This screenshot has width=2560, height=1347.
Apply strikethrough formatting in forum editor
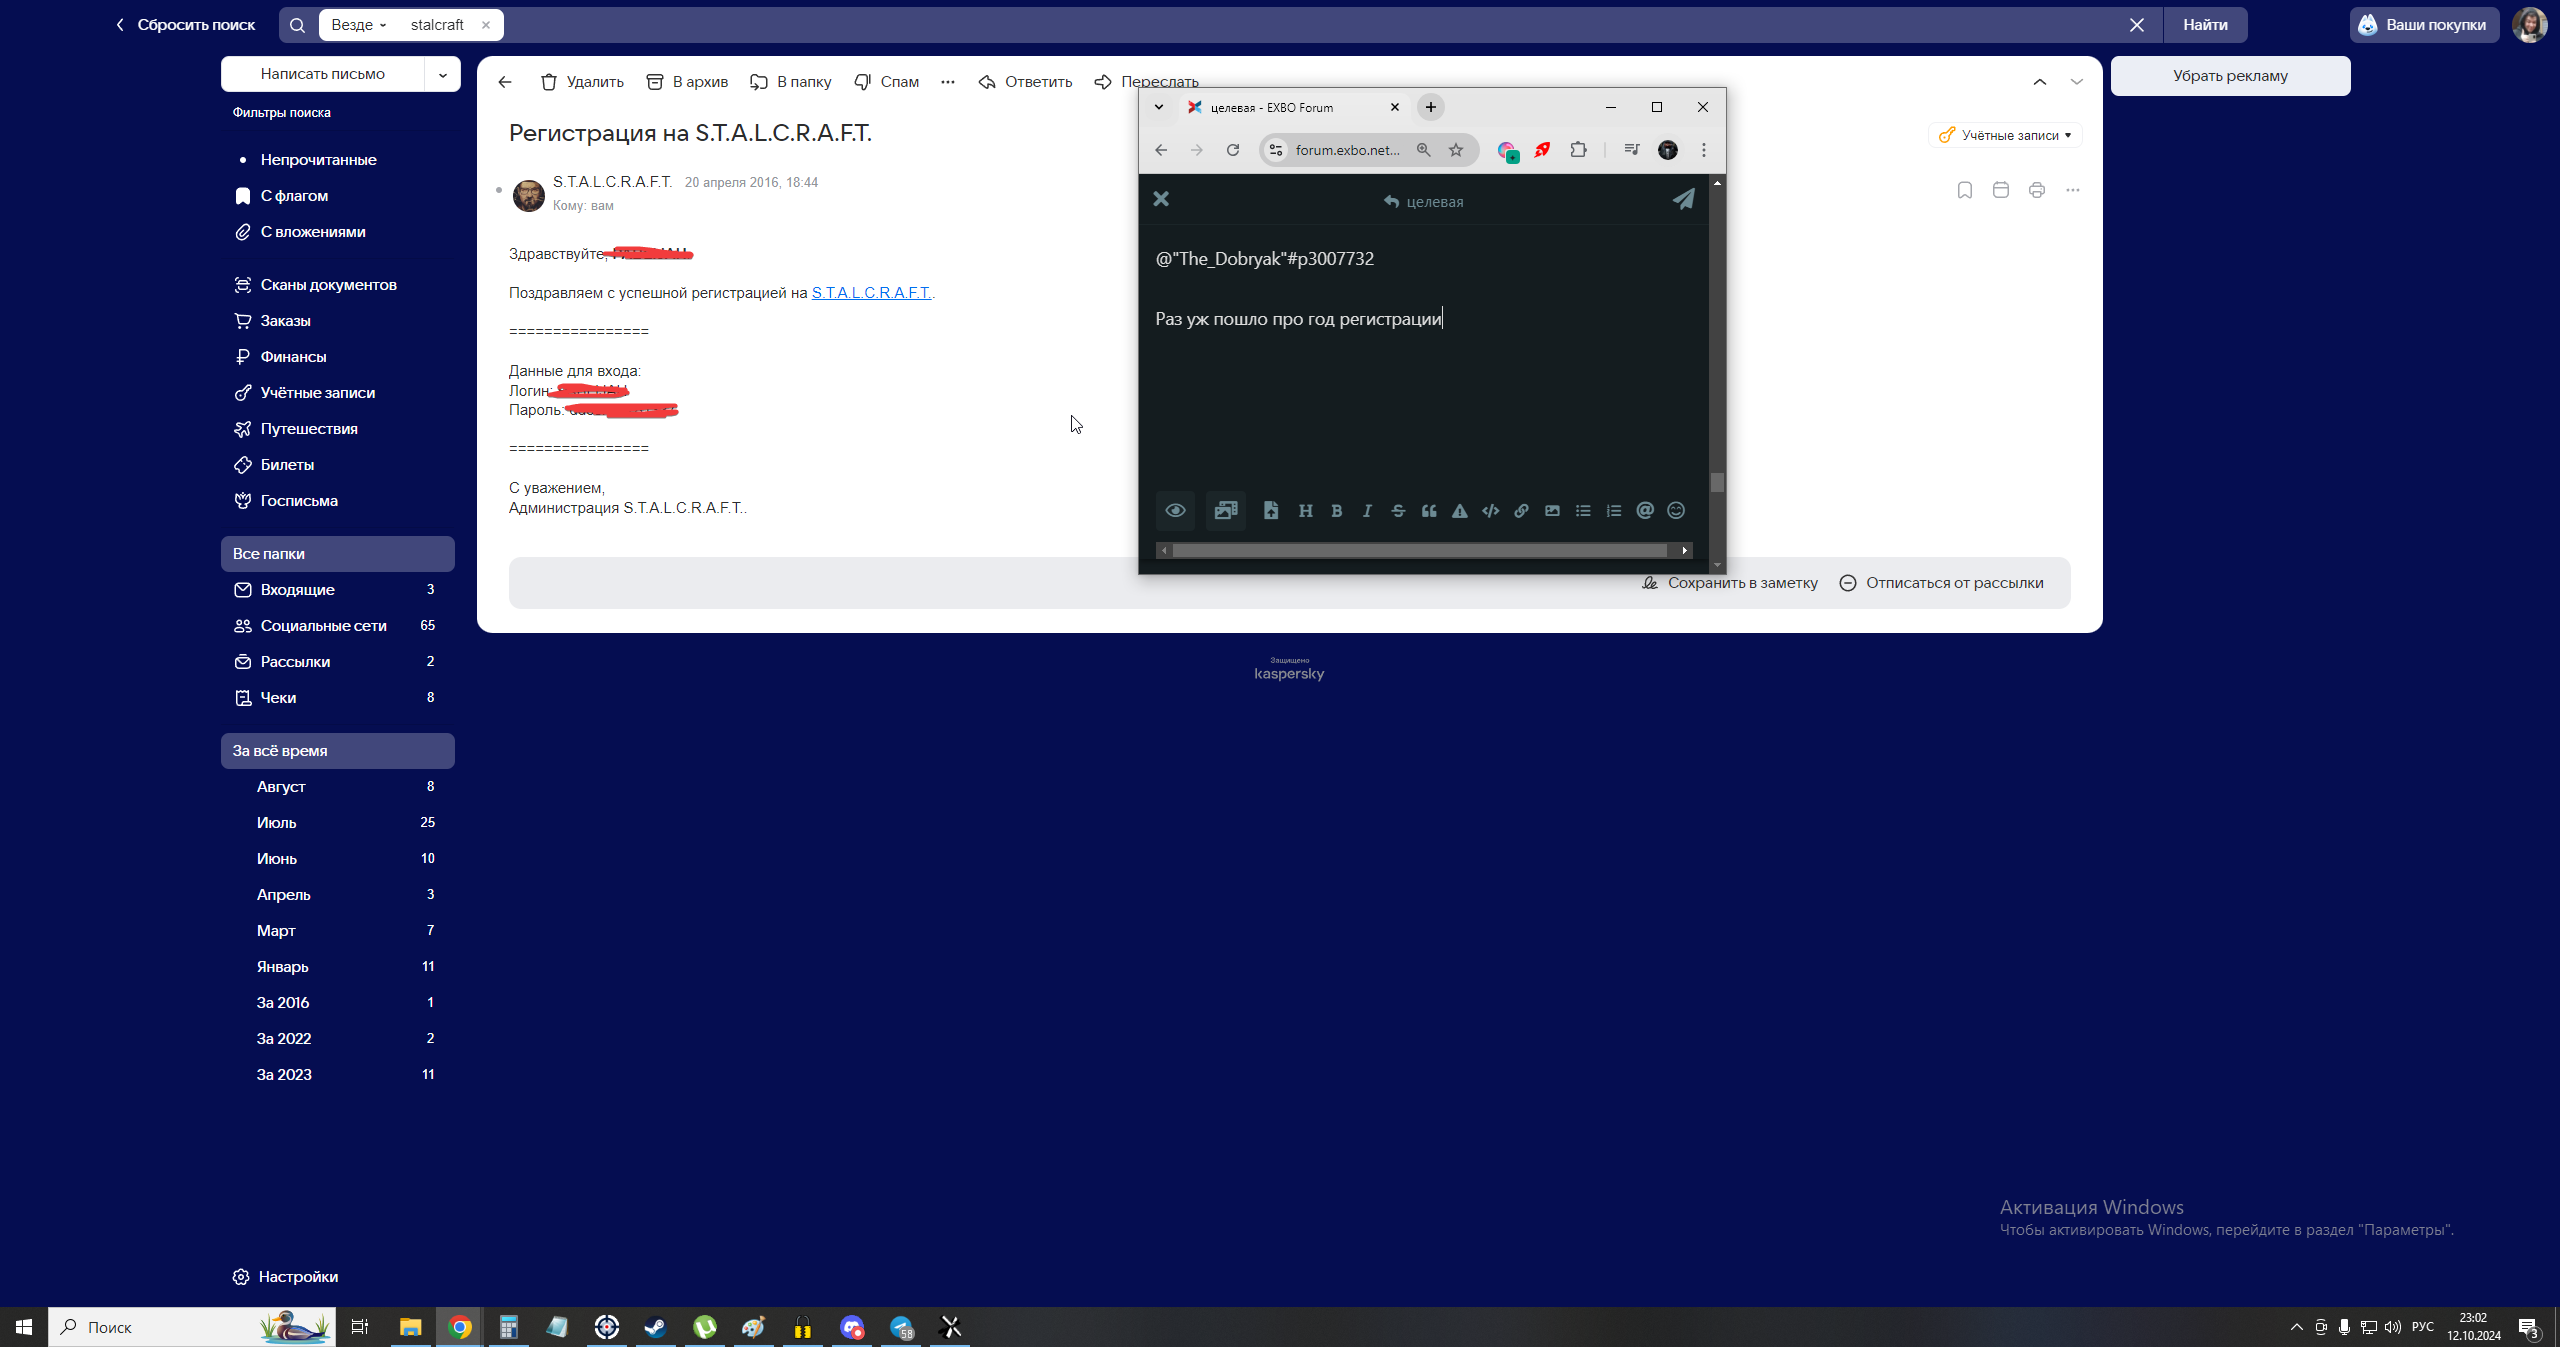[1398, 511]
